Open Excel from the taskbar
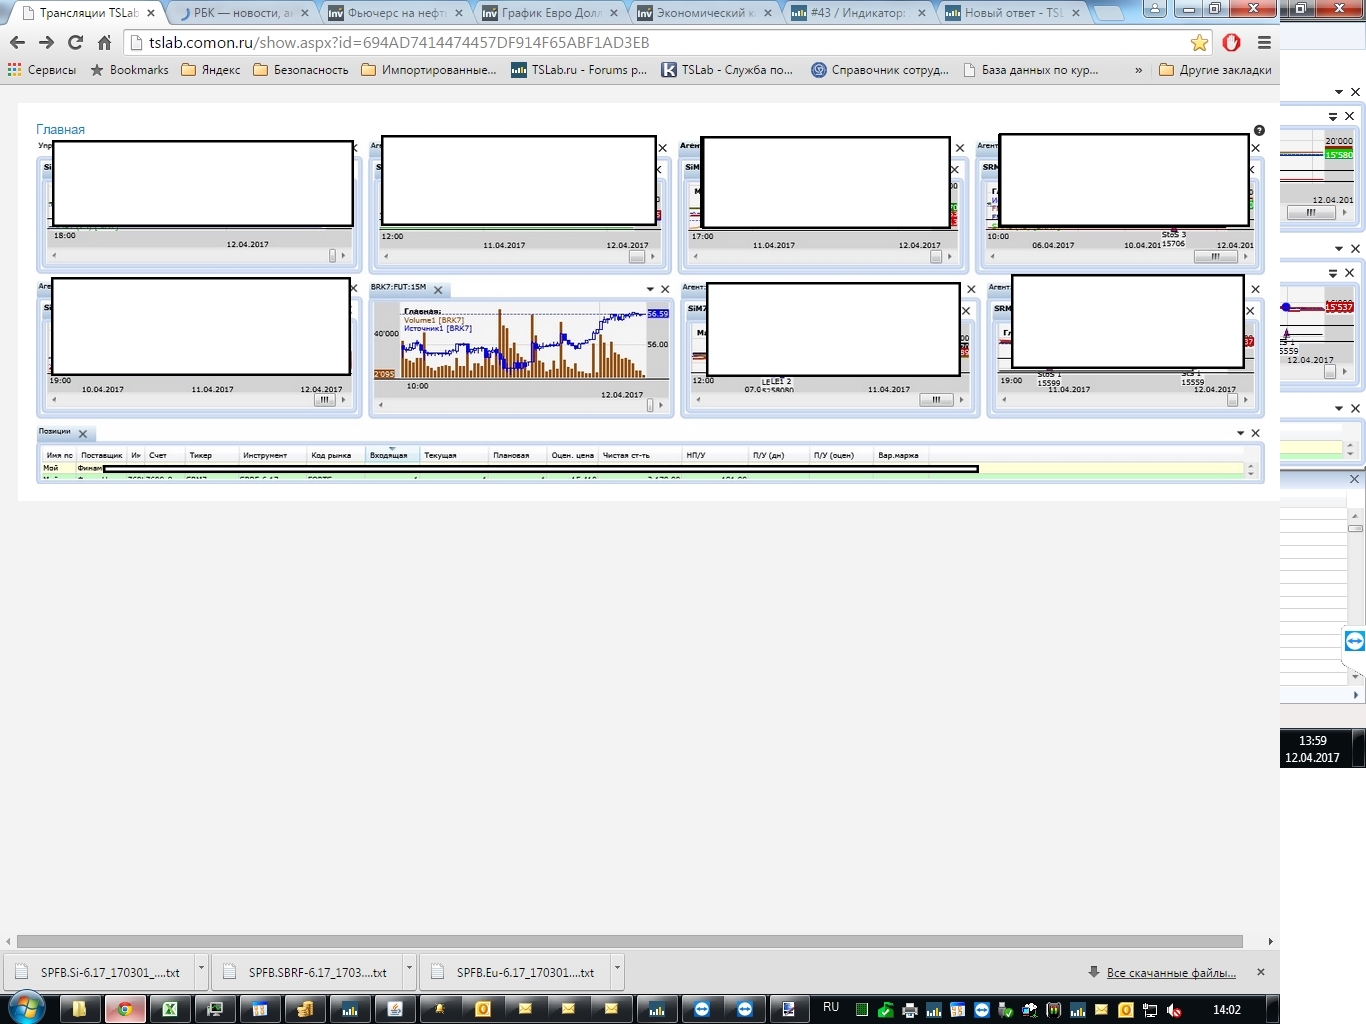The height and width of the screenshot is (1024, 1366). point(170,1009)
